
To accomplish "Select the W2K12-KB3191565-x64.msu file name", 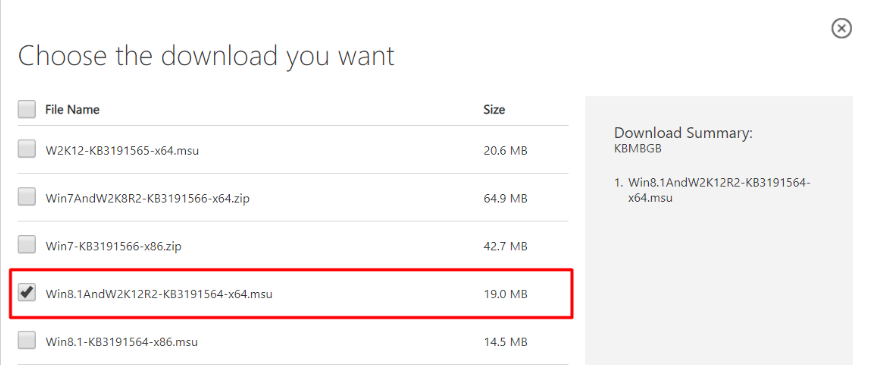I will [122, 150].
